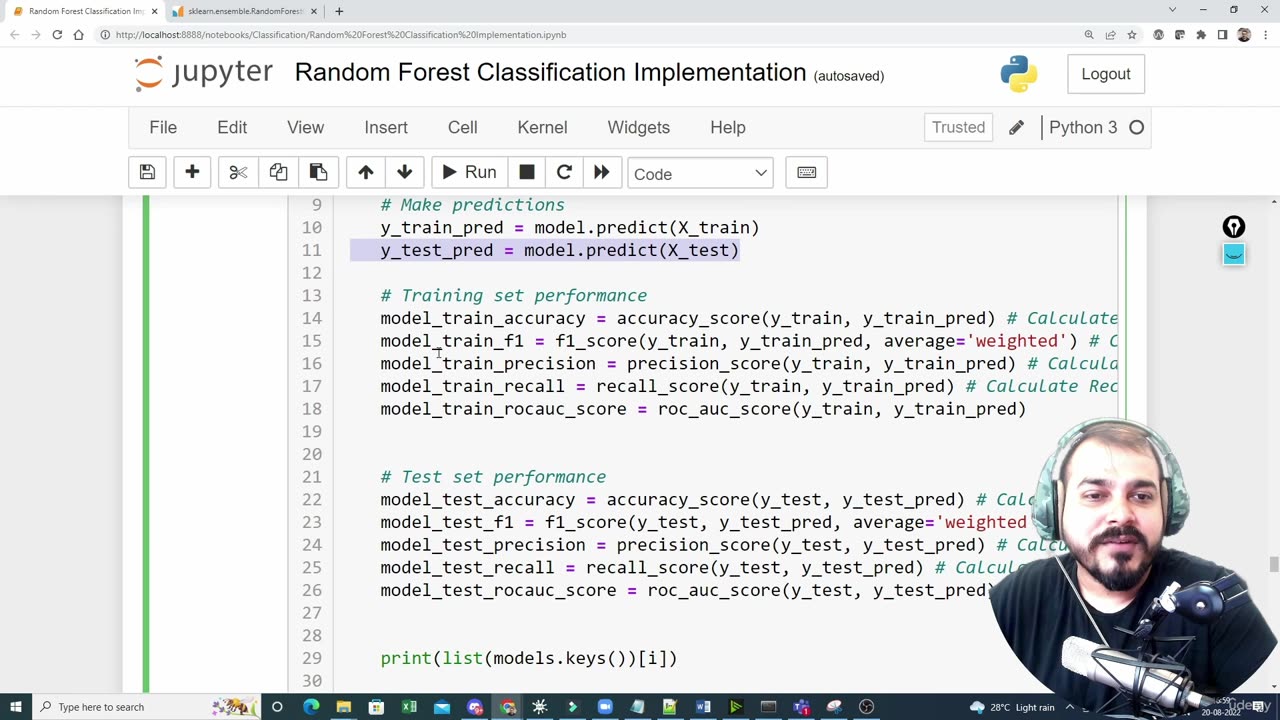
Task: Click the Windows Start button
Action: (15, 707)
